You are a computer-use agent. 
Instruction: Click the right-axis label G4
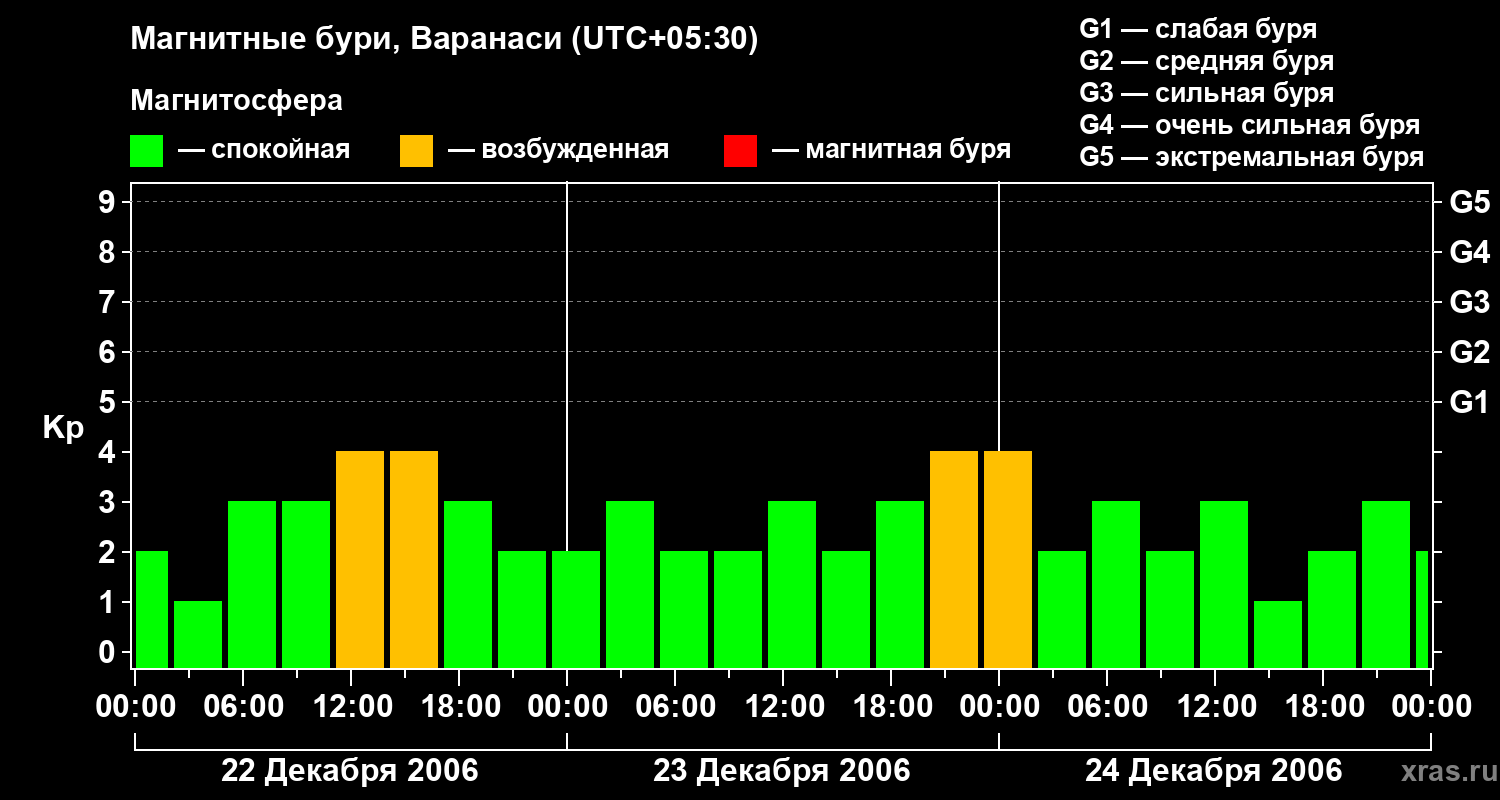point(1469,252)
